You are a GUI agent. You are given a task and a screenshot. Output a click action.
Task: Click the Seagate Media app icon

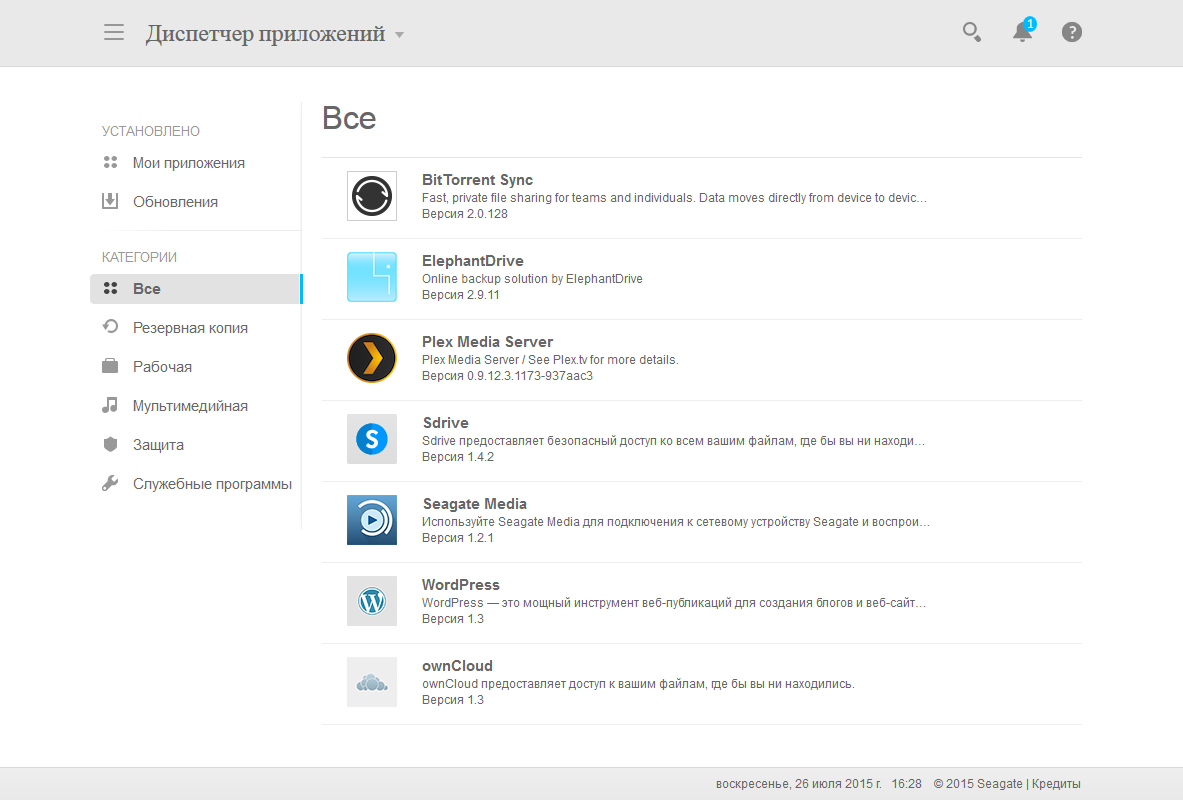(x=372, y=520)
